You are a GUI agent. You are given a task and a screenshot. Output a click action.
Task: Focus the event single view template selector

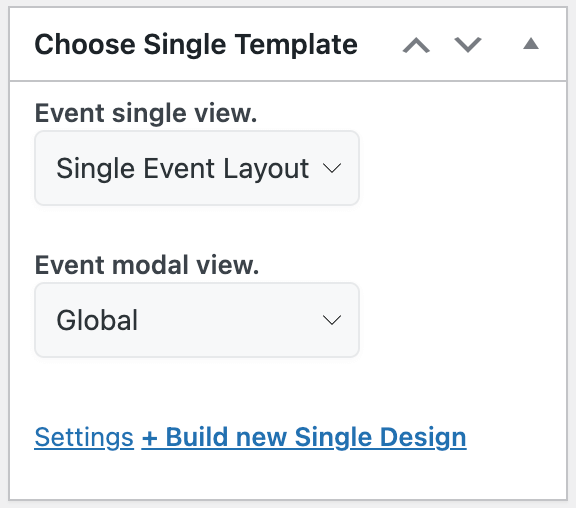click(x=197, y=168)
